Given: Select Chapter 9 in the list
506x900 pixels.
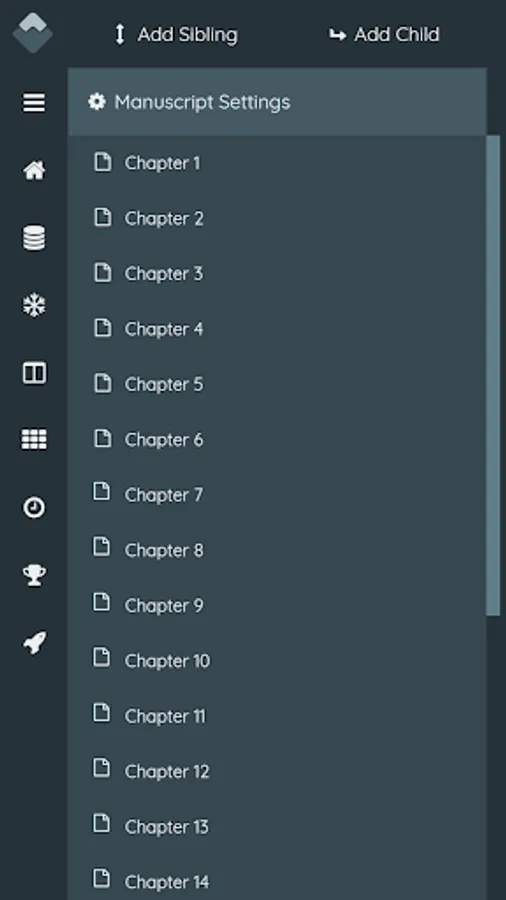Looking at the screenshot, I should pos(277,605).
